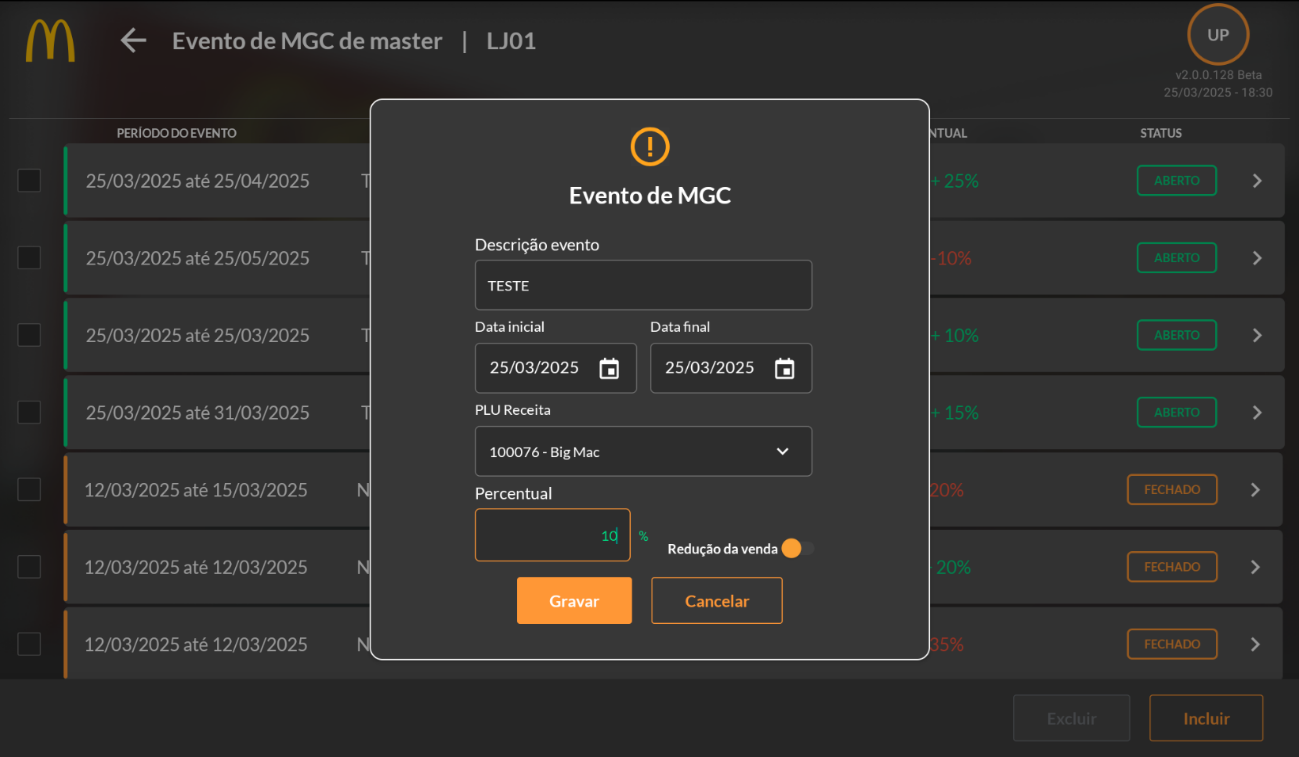Click FECHADO badge on 12/03/2025 até 15/03/2025 row

(1172, 490)
